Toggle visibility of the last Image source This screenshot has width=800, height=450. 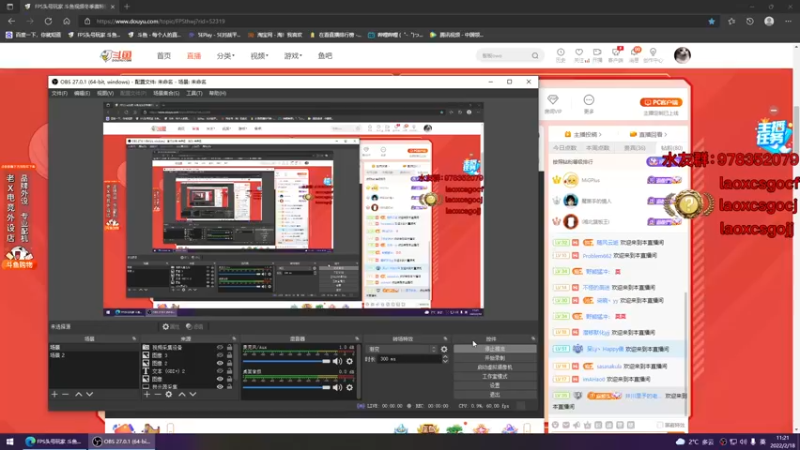[220, 379]
